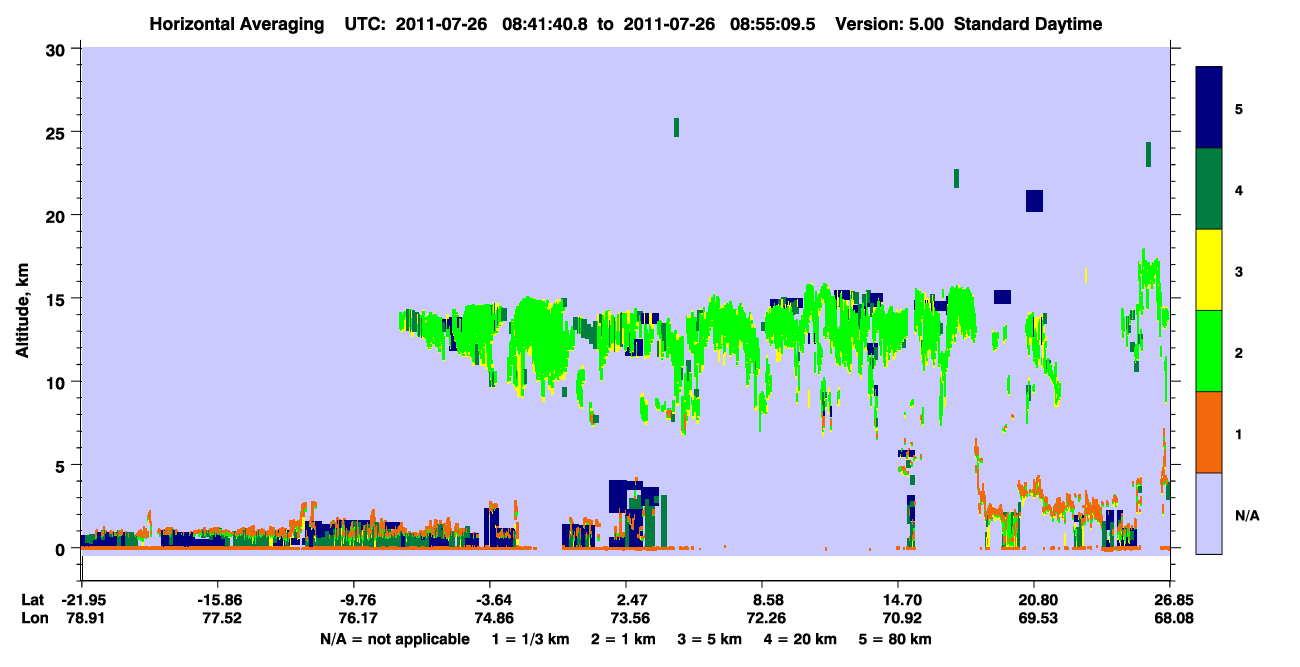The width and height of the screenshot is (1300, 667).
Task: Click the yellow colorbar segment labeled 3
Action: (x=1209, y=270)
